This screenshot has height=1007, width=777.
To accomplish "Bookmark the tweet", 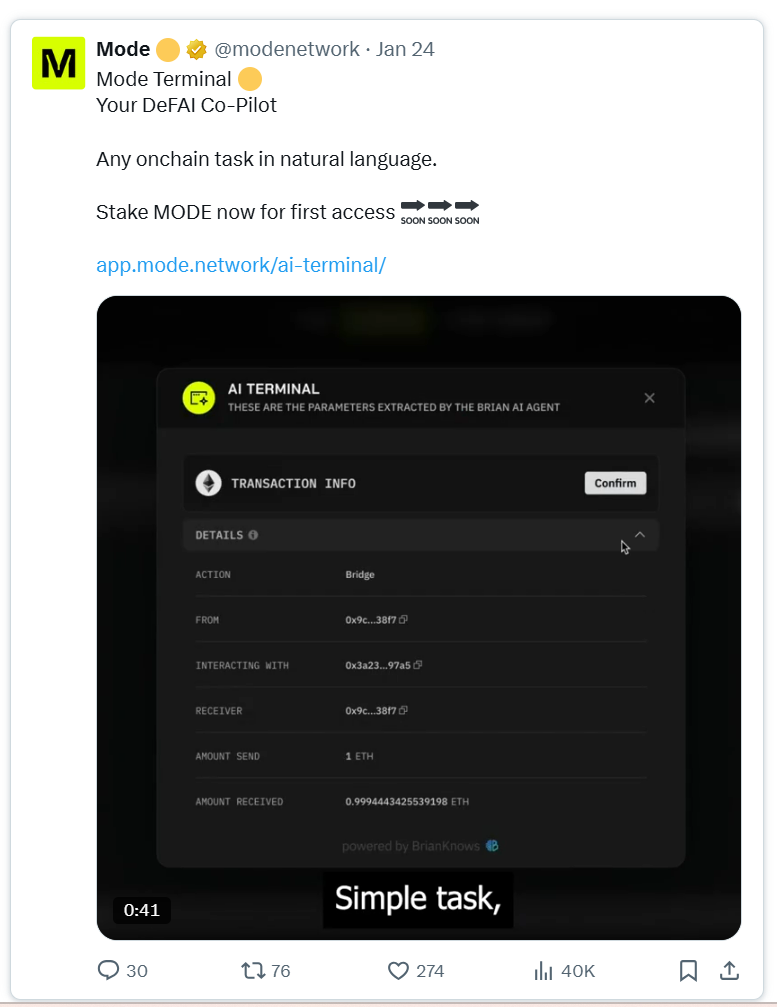I will click(x=688, y=970).
